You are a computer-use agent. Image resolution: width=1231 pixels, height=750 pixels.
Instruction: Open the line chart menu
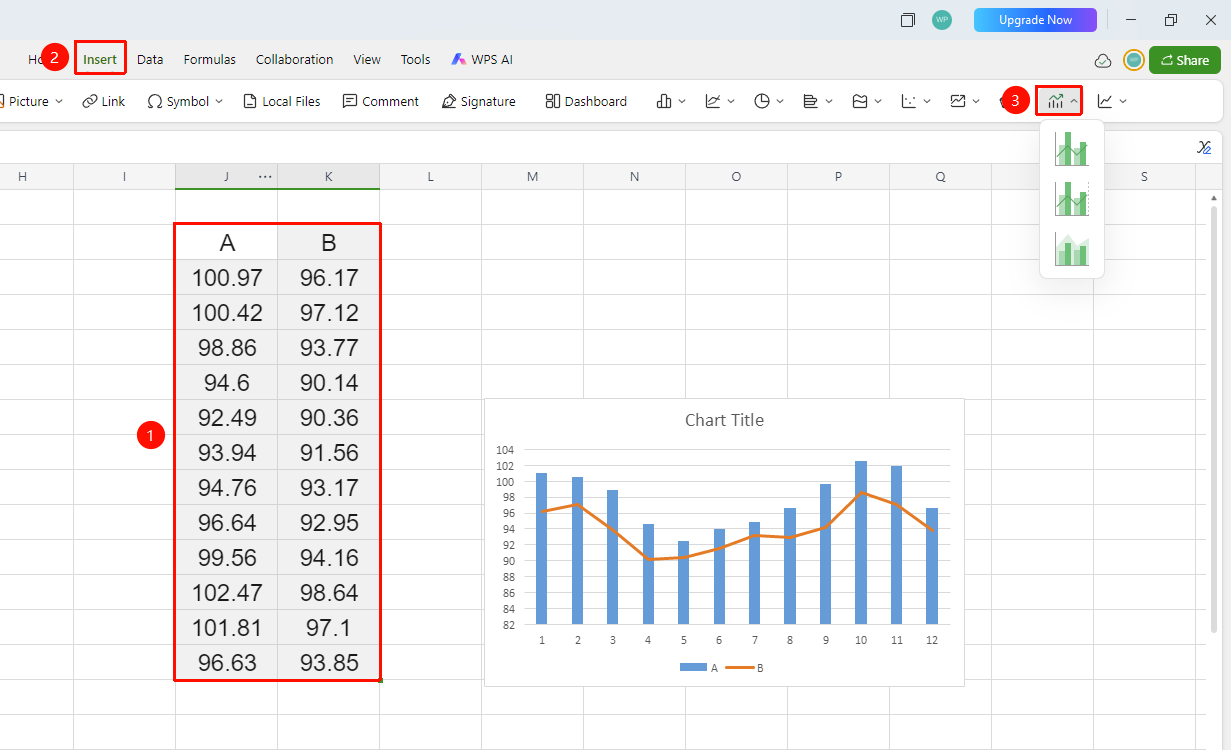[720, 101]
